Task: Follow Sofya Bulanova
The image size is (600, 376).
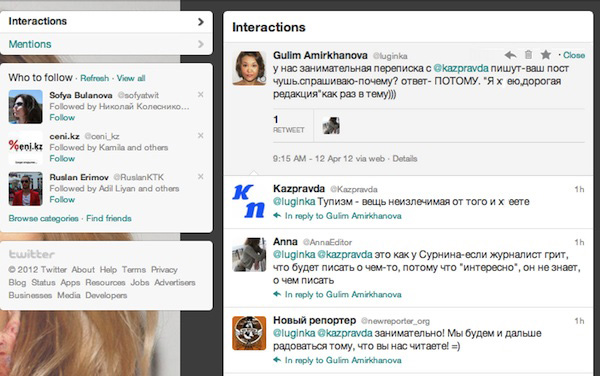Action: tap(62, 117)
